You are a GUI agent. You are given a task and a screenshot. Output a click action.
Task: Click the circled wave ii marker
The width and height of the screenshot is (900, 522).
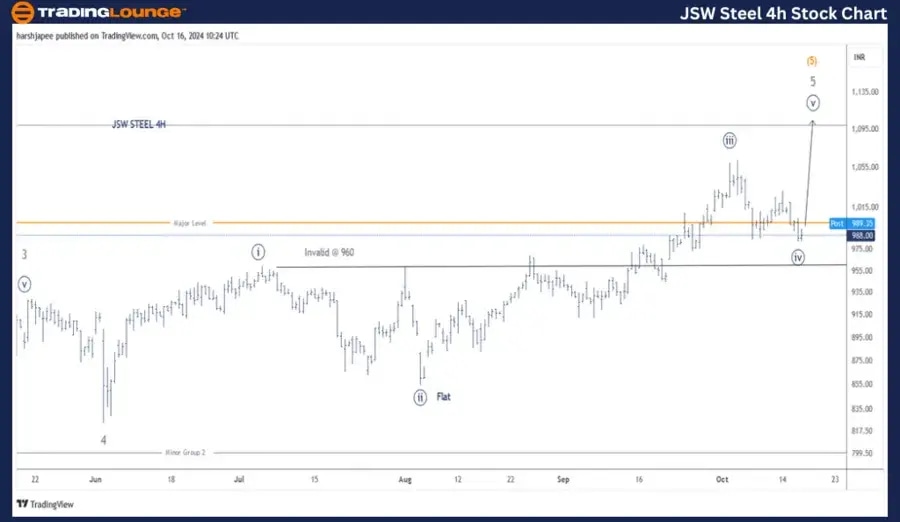(x=420, y=397)
